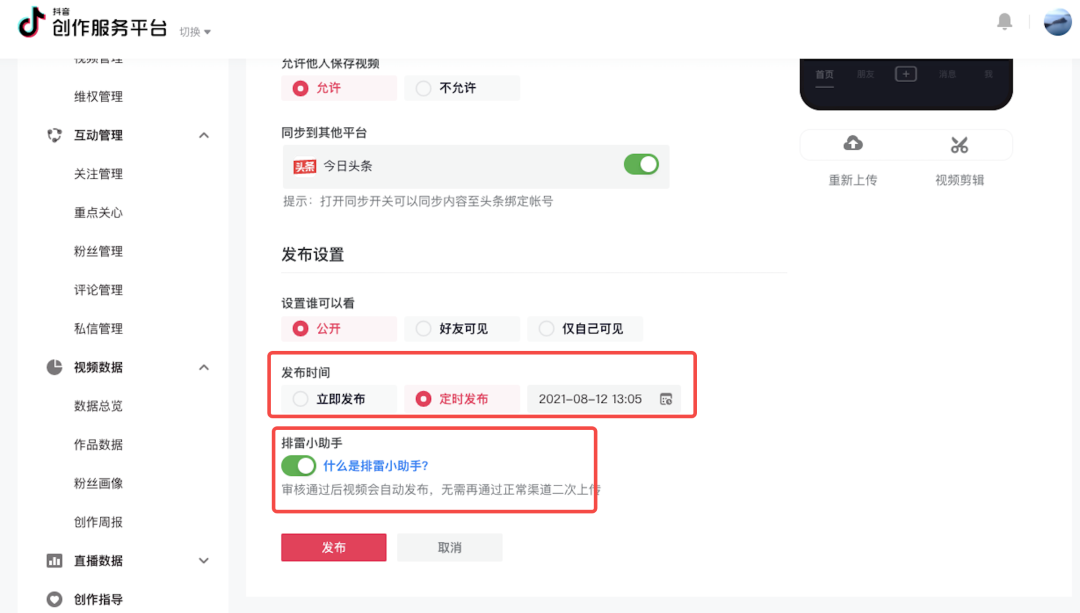Open the 什么是排雷小助手? link
This screenshot has height=613, width=1080.
pos(376,465)
